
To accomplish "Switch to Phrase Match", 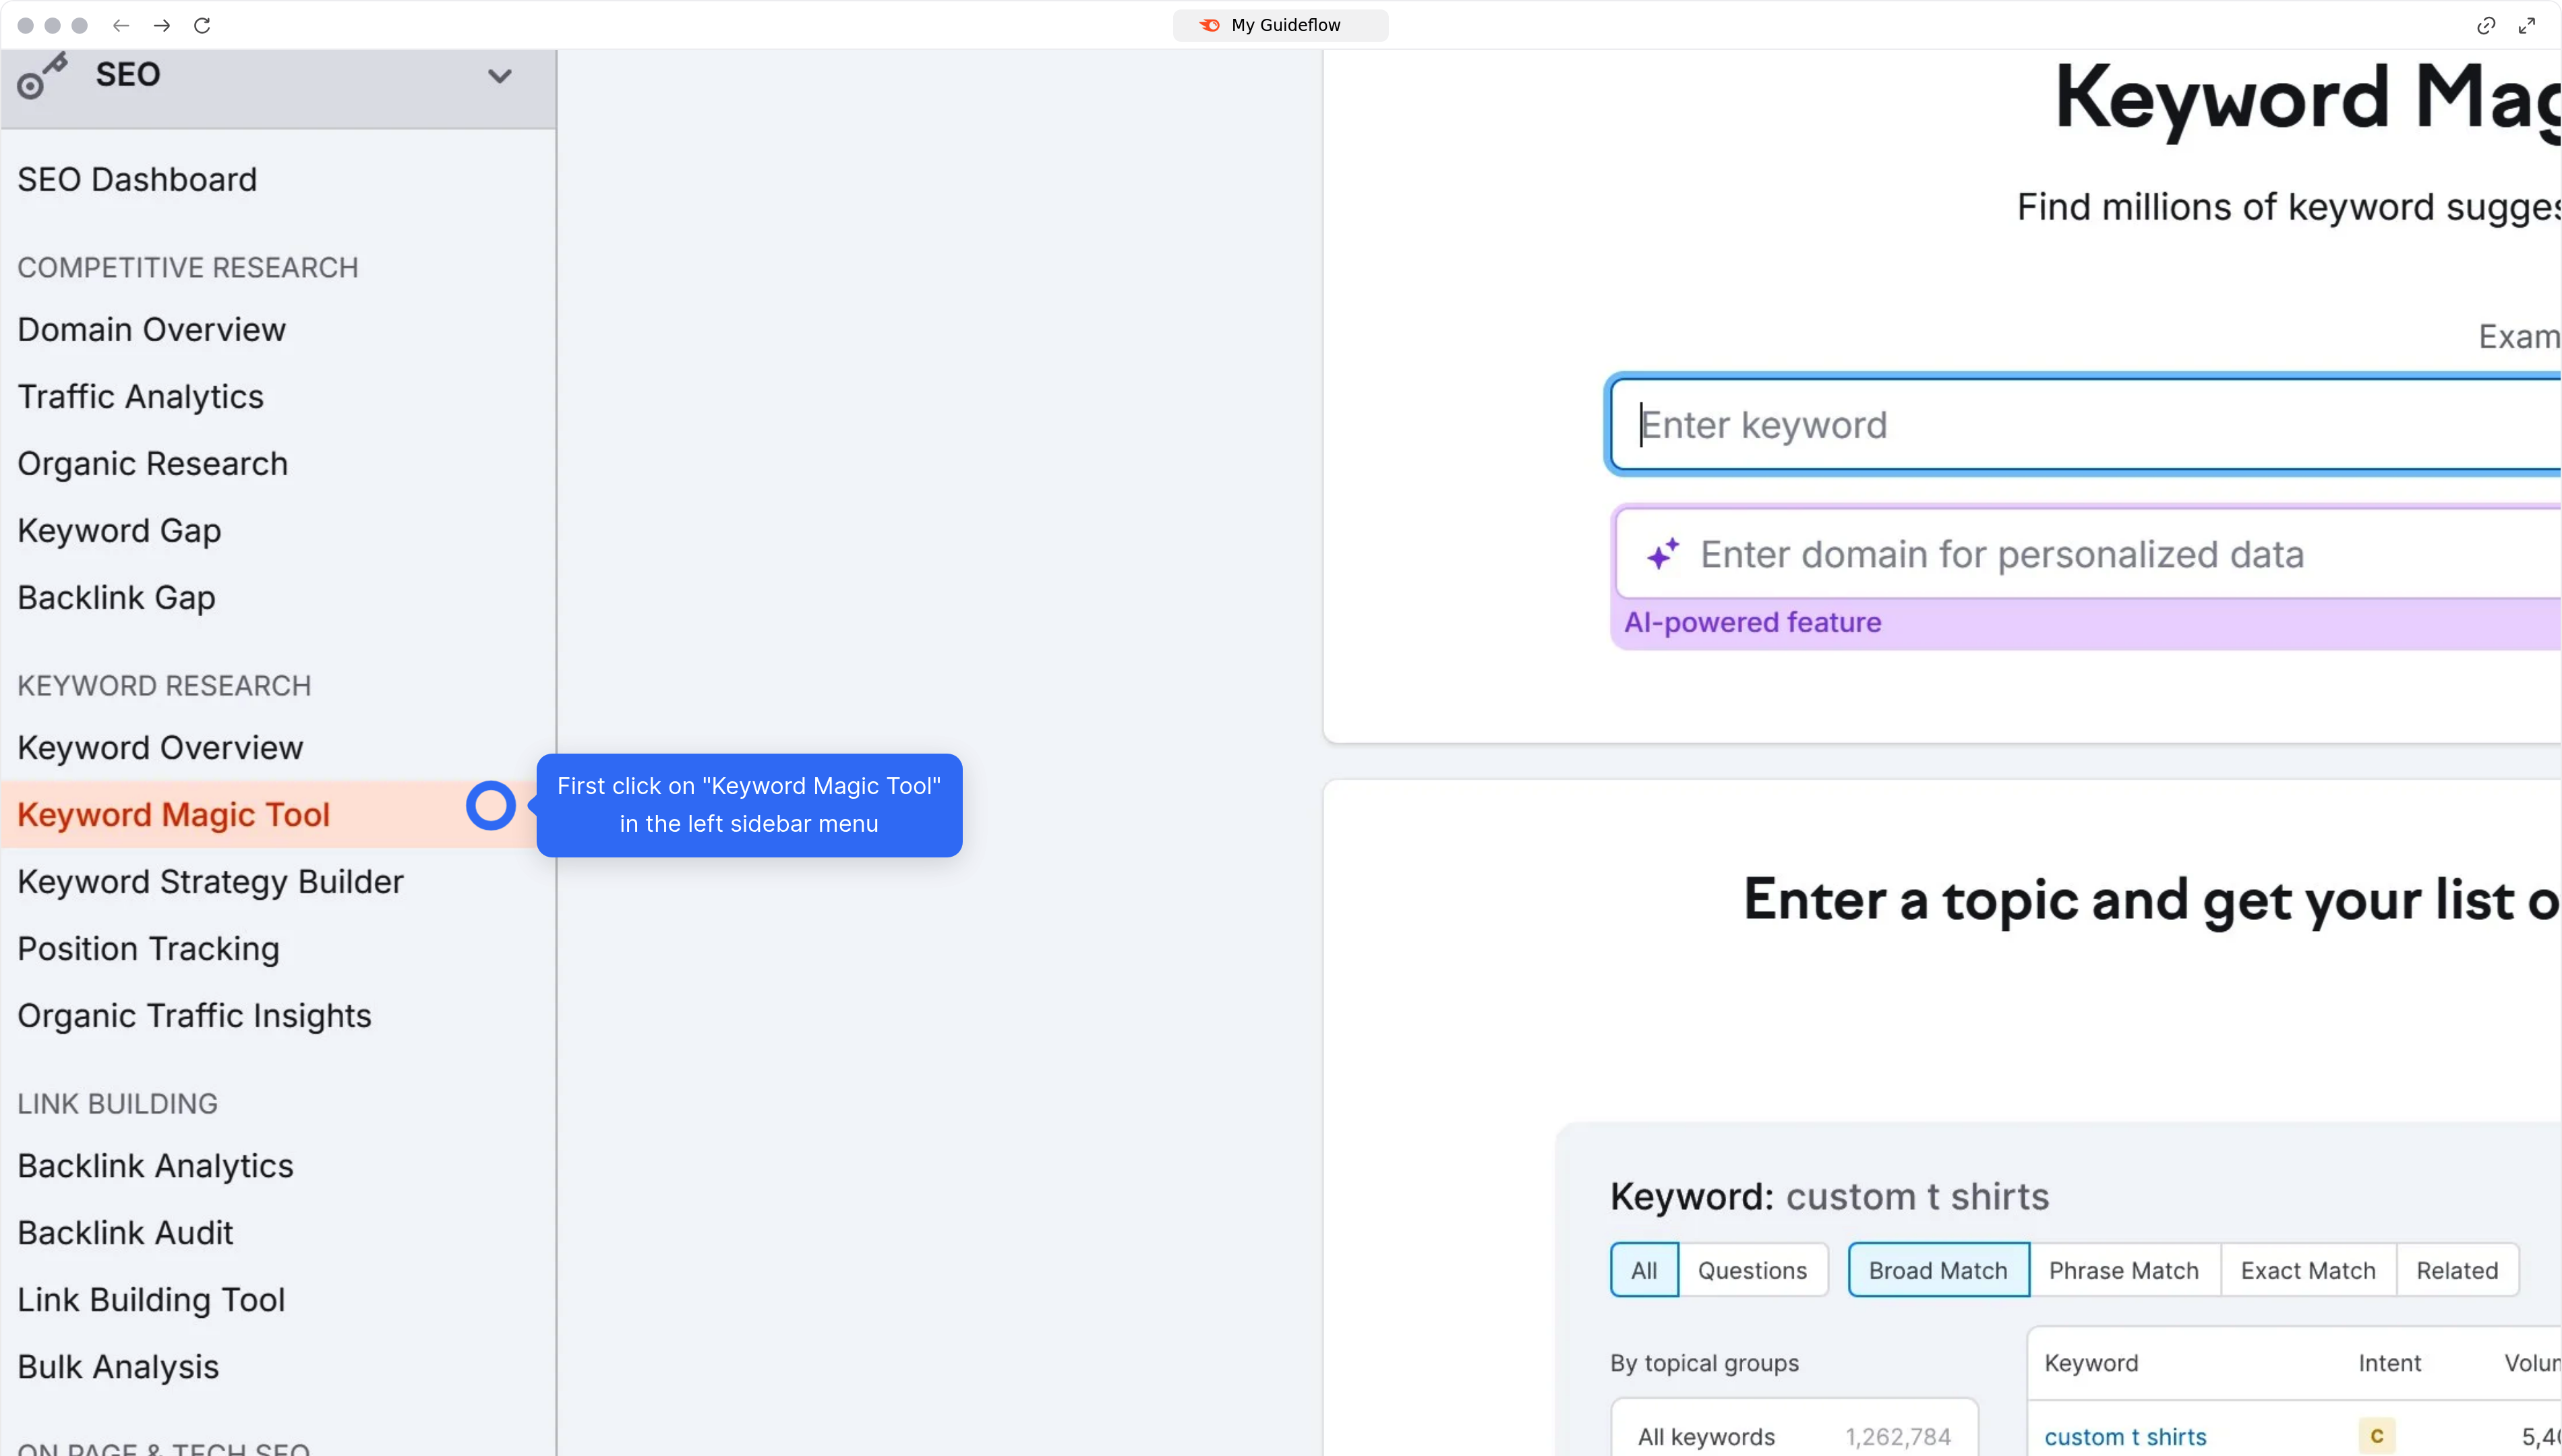I will coord(2124,1269).
